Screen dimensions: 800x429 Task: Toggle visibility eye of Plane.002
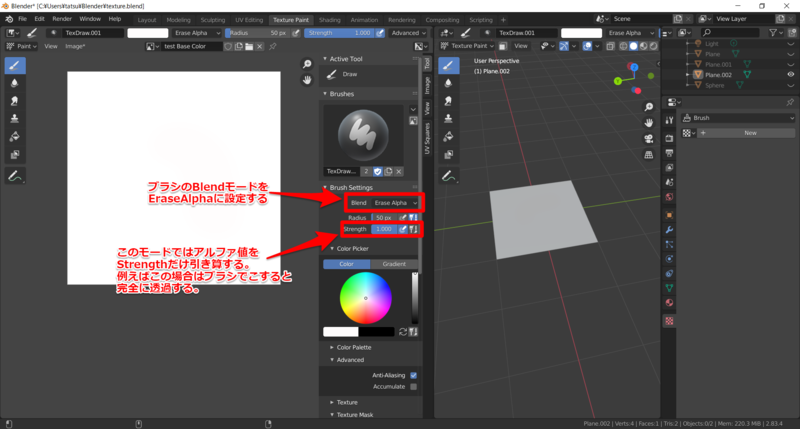[791, 74]
